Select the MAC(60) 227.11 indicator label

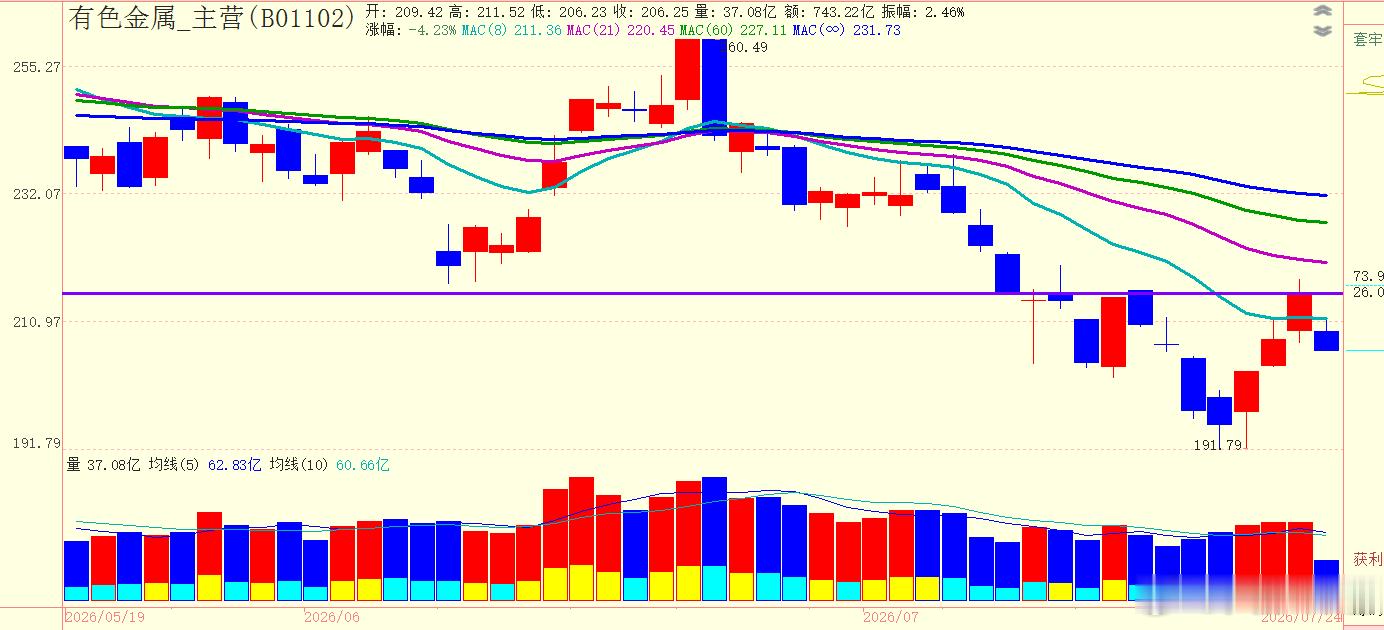[733, 30]
